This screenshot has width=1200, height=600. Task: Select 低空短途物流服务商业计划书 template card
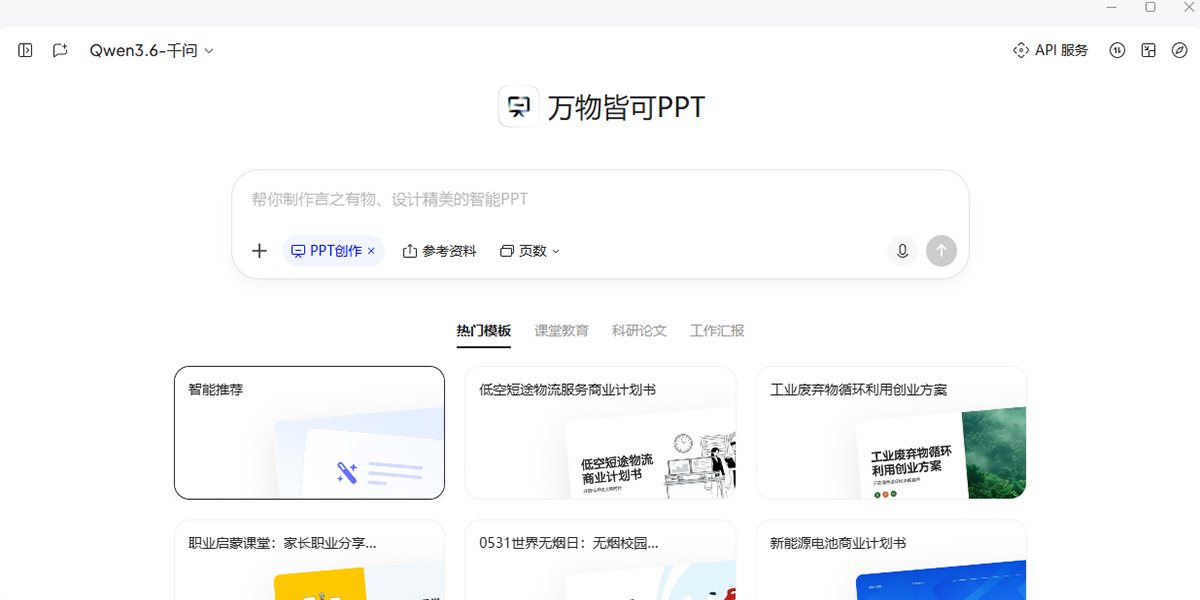[x=600, y=433]
